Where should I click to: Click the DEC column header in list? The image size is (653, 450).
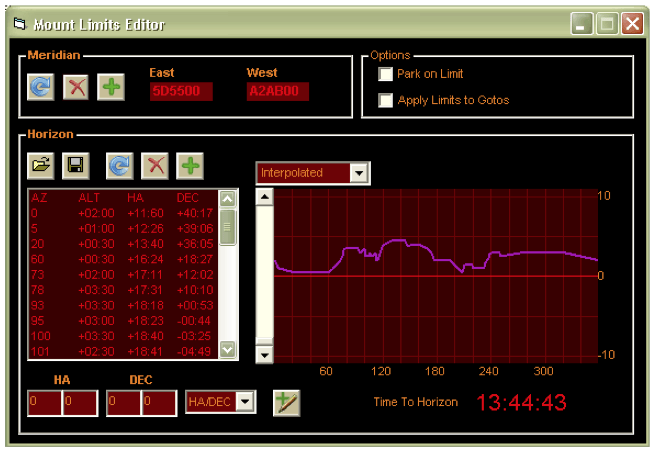[x=188, y=198]
